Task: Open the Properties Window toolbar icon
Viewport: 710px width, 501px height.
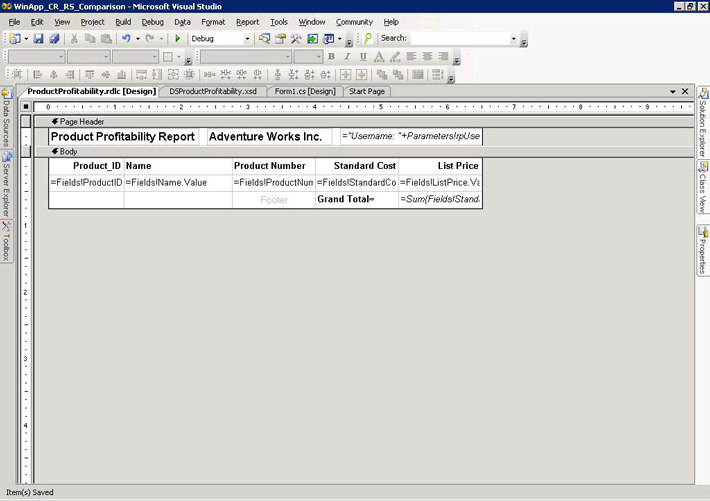Action: click(280, 39)
